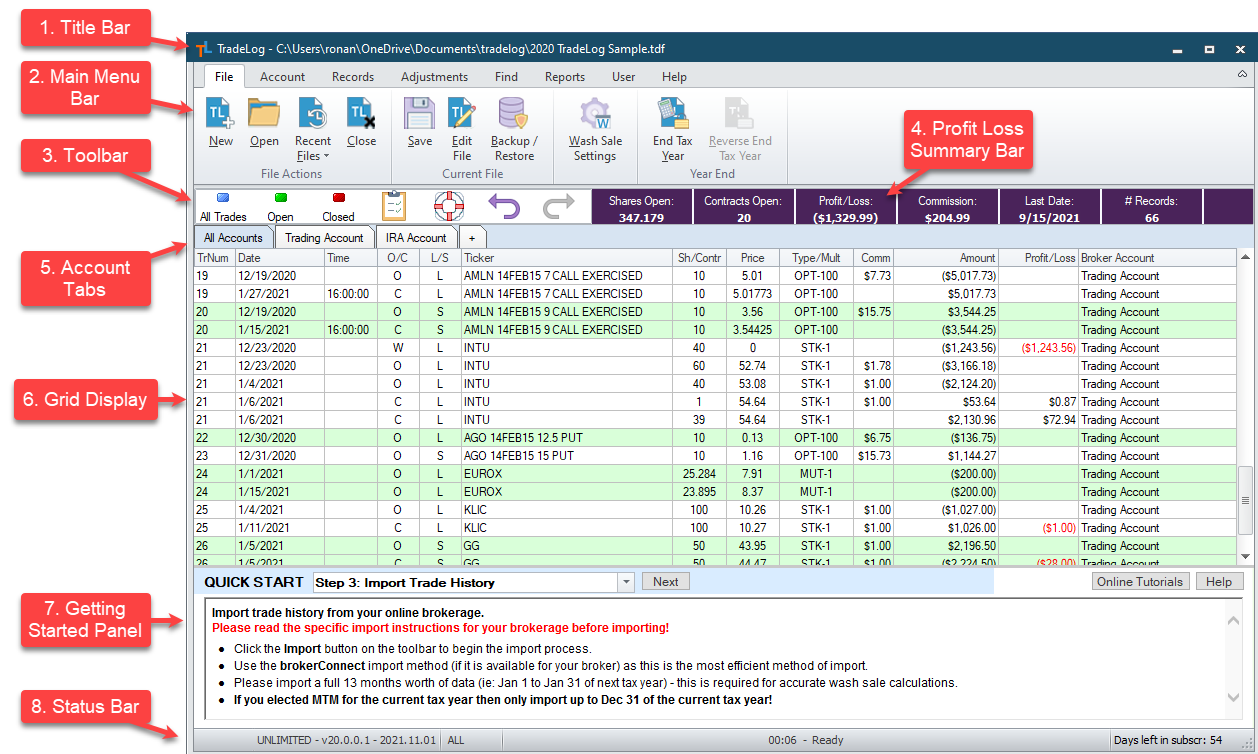Close the current file via the Close icon
The height and width of the screenshot is (754, 1258).
click(x=361, y=122)
